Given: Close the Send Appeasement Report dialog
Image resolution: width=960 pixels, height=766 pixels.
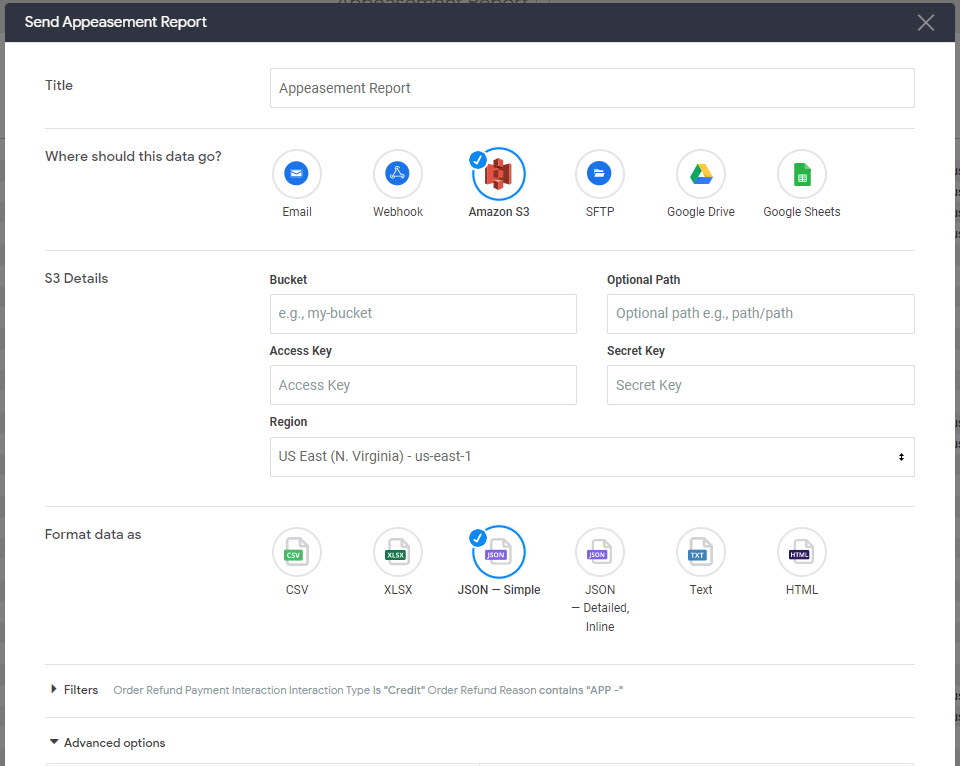Looking at the screenshot, I should click(x=925, y=22).
